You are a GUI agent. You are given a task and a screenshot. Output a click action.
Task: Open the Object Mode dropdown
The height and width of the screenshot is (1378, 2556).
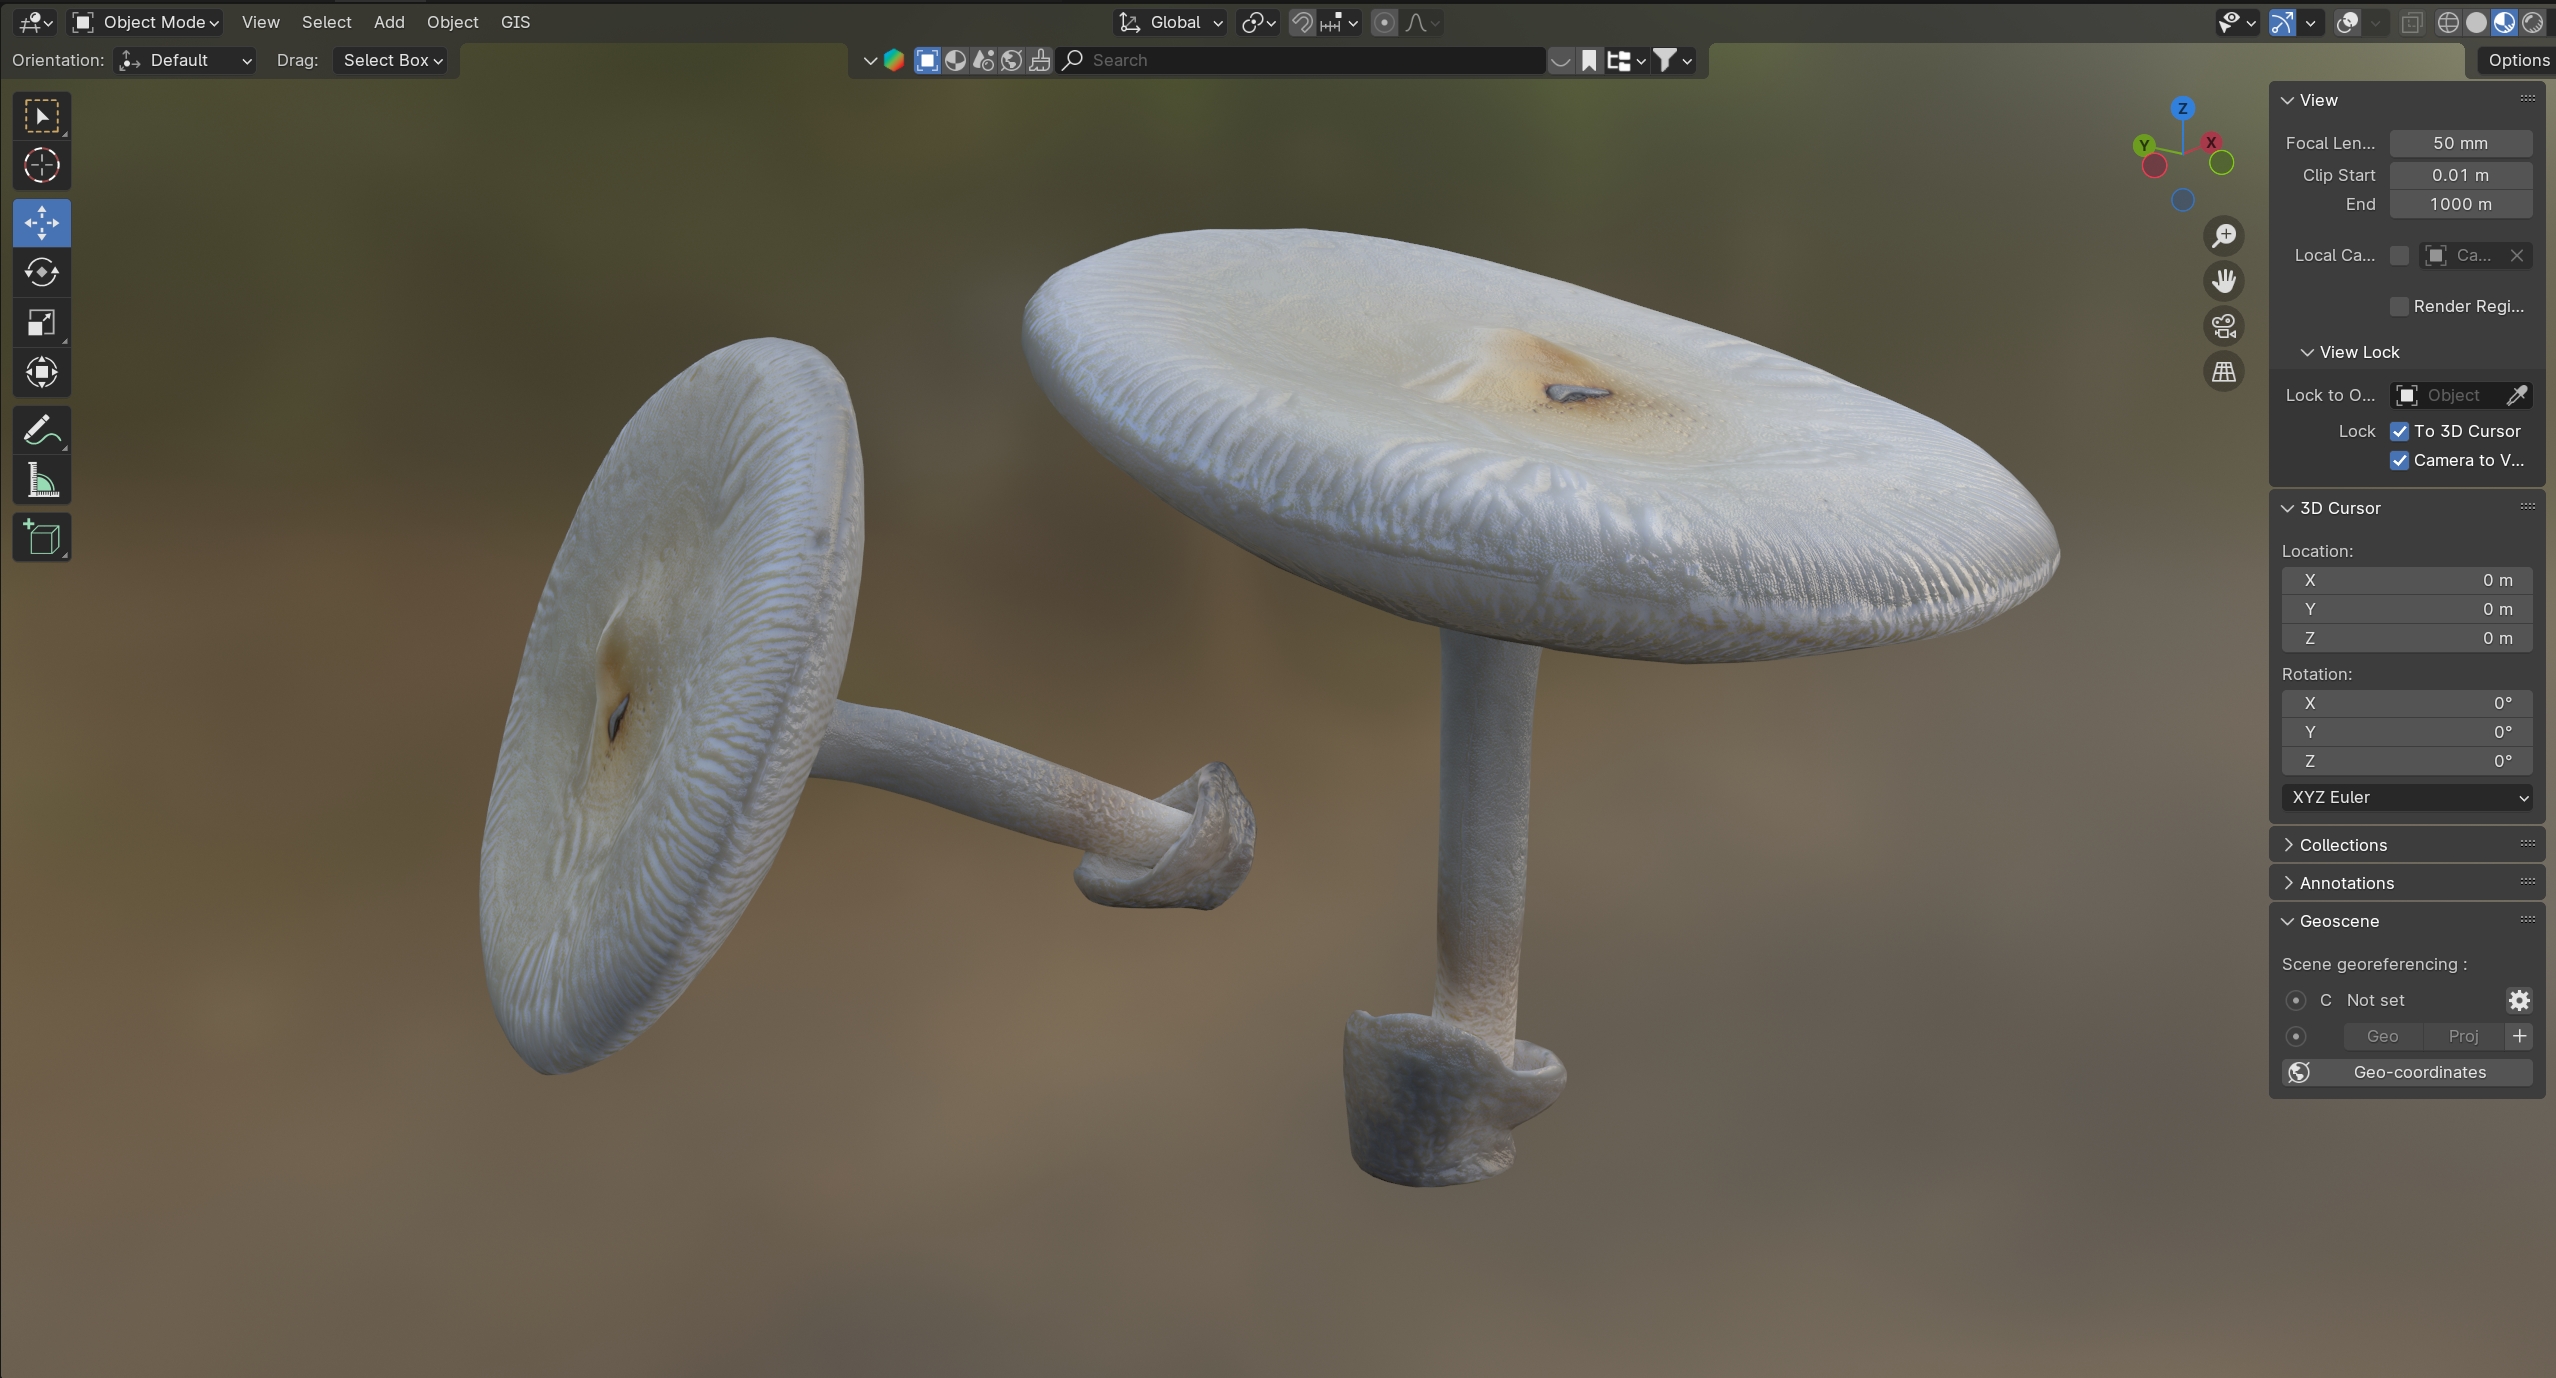pos(146,22)
